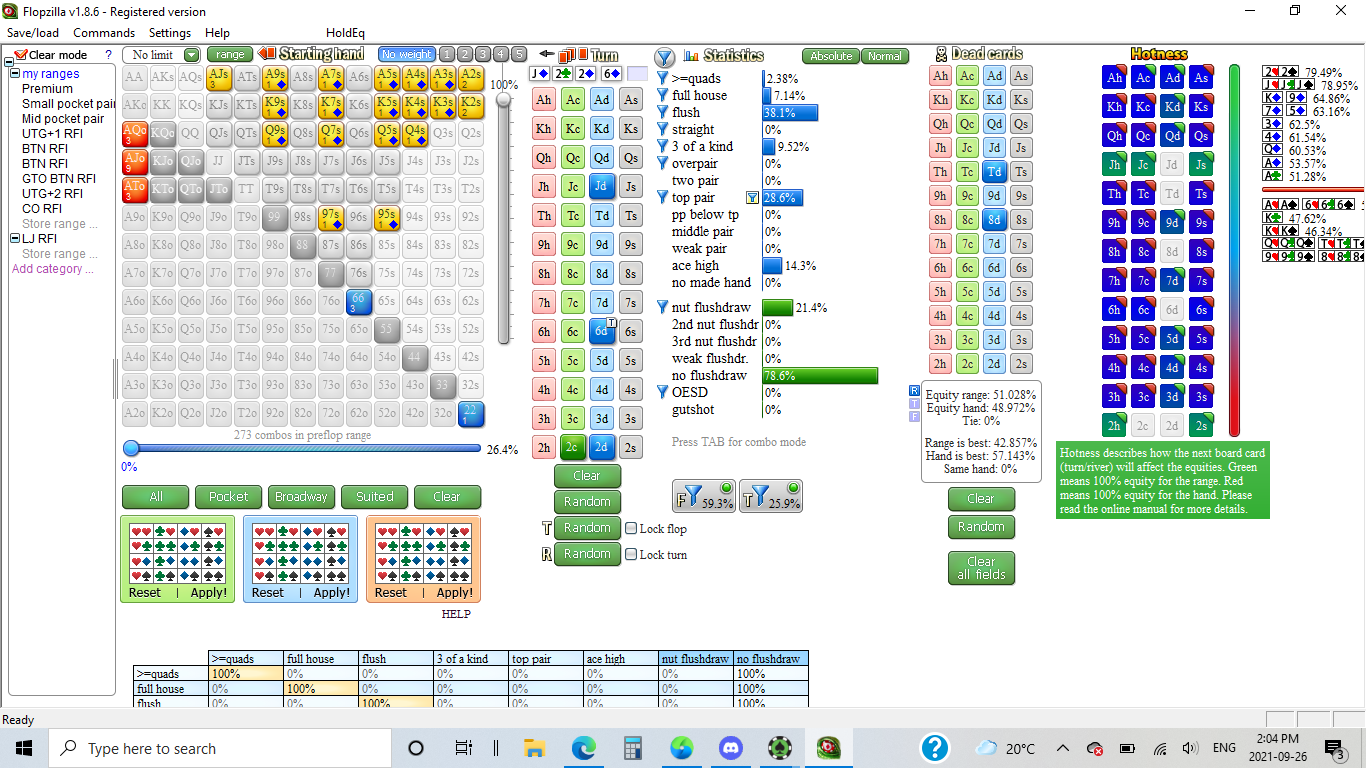The width and height of the screenshot is (1366, 768).
Task: Open the Help menu
Action: [217, 33]
